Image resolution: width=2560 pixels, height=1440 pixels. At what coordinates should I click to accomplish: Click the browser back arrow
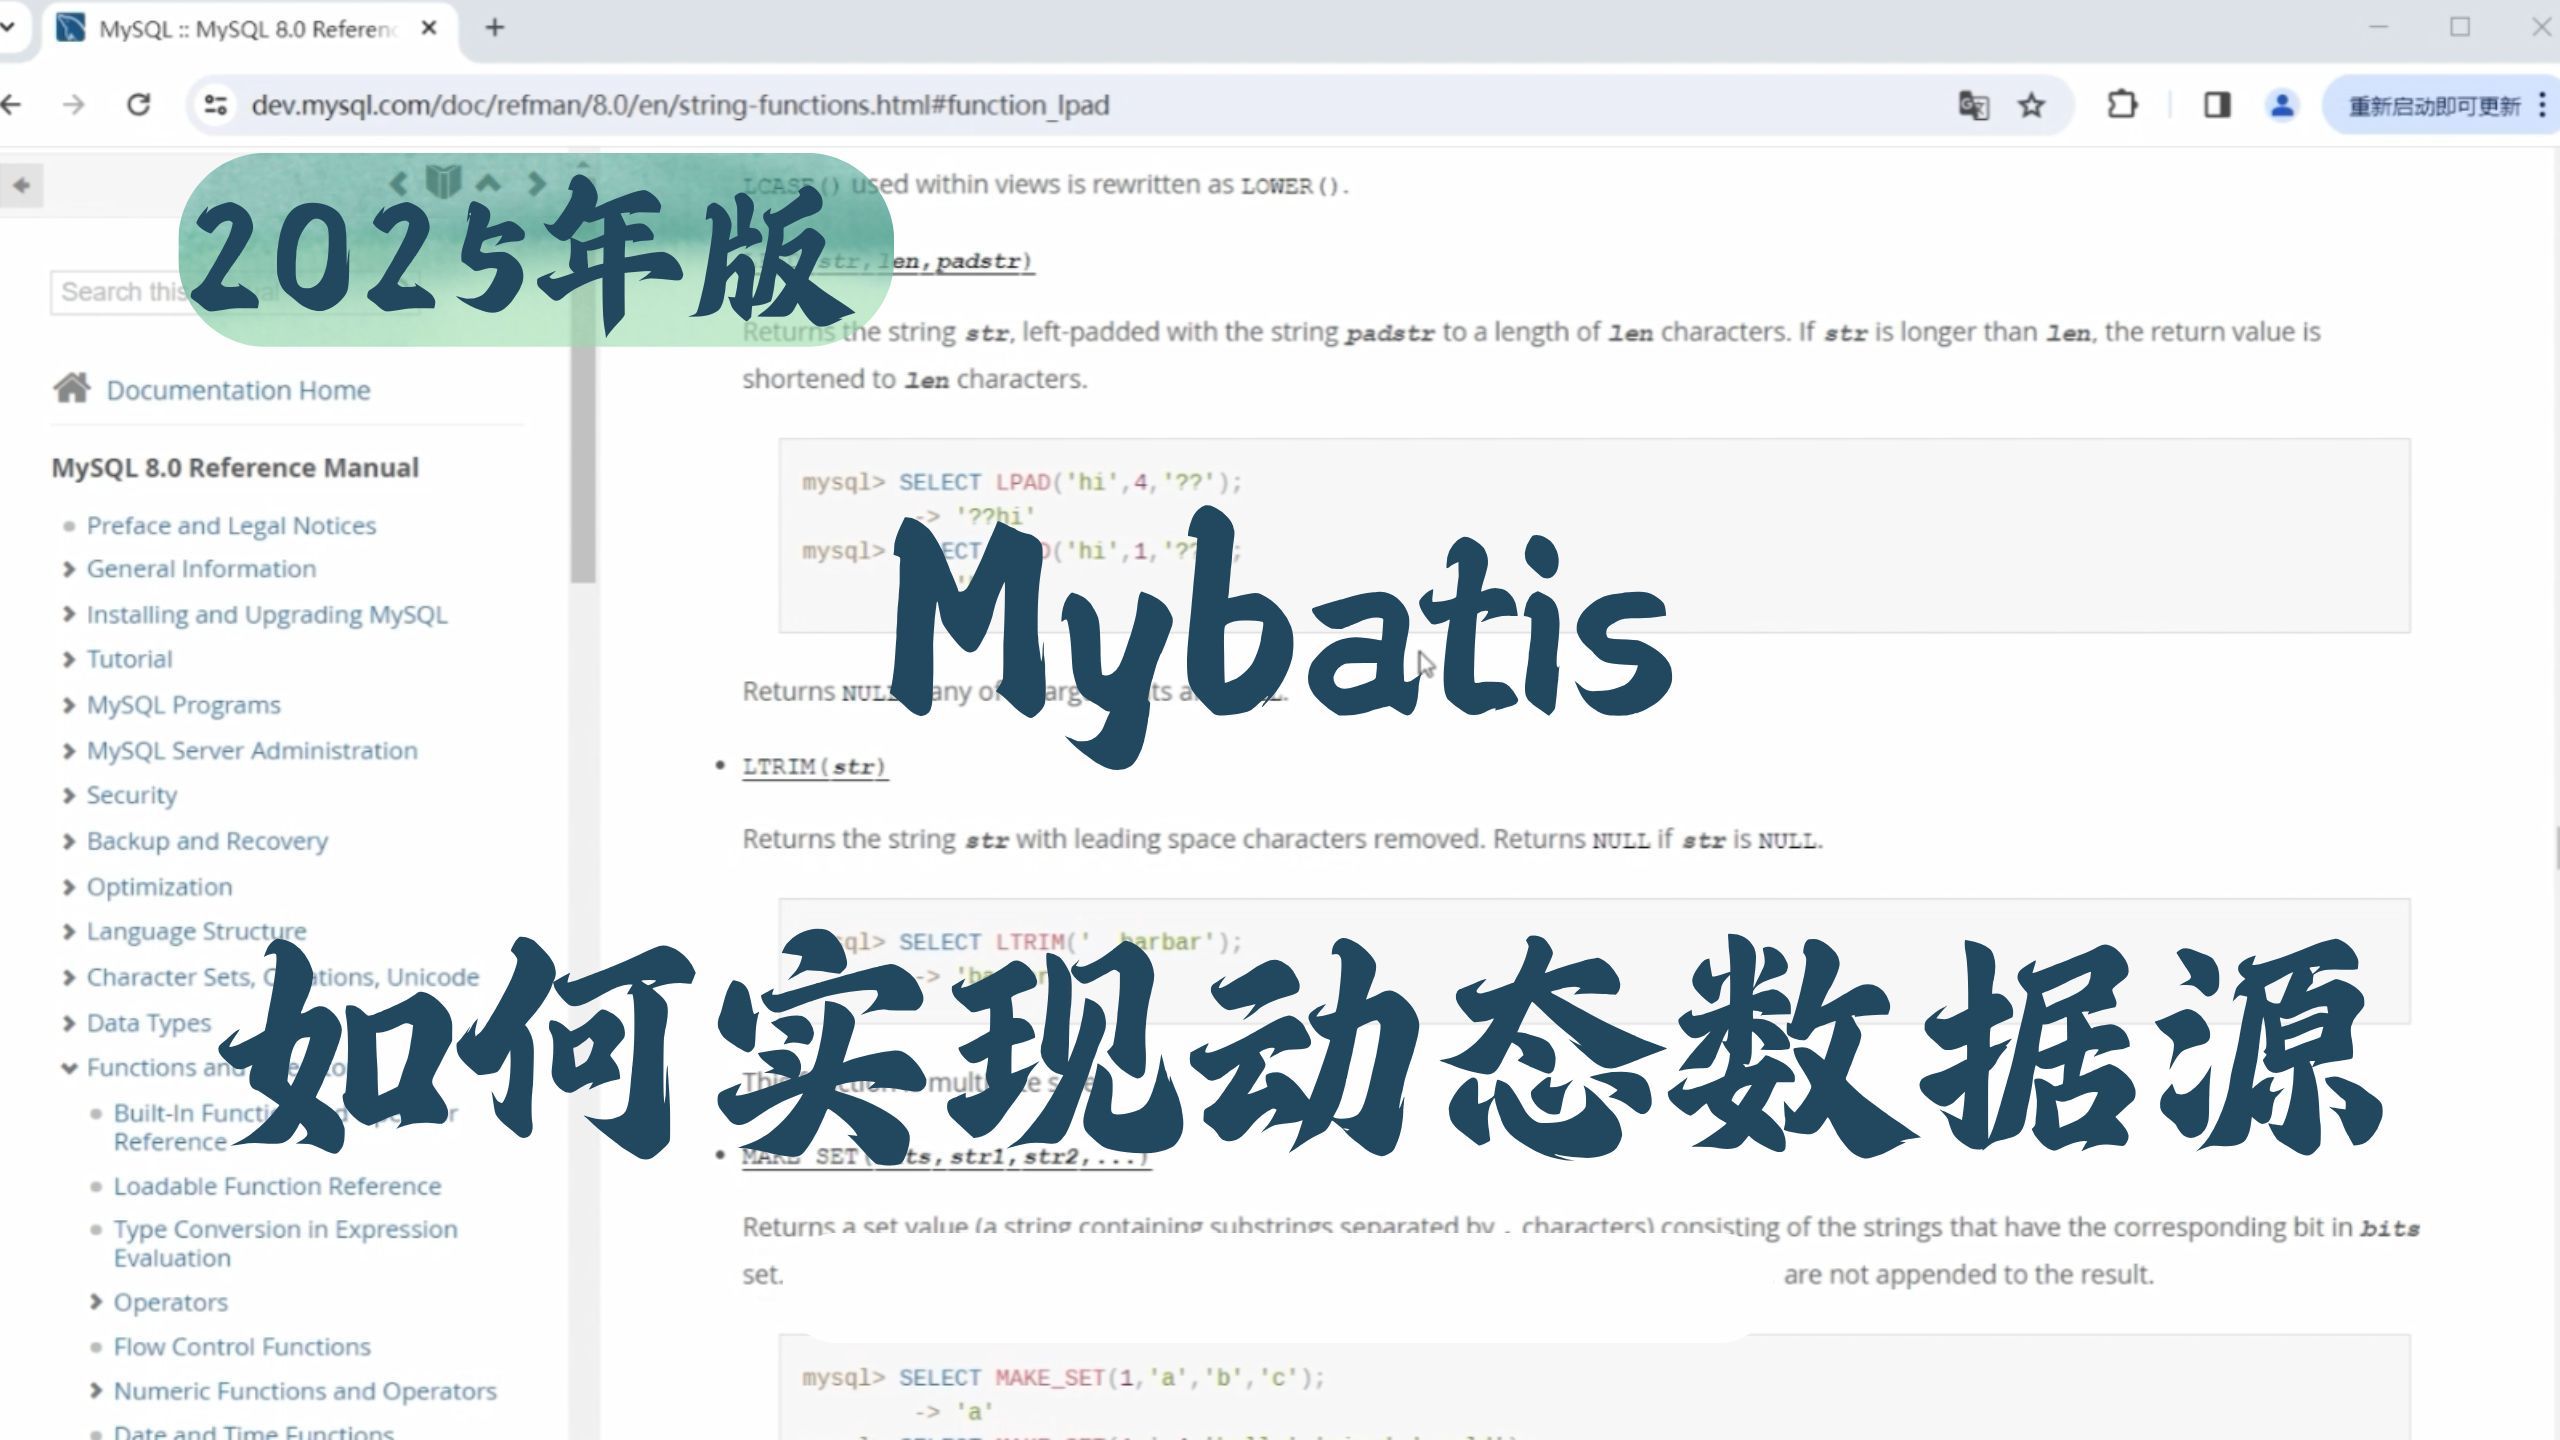10,104
